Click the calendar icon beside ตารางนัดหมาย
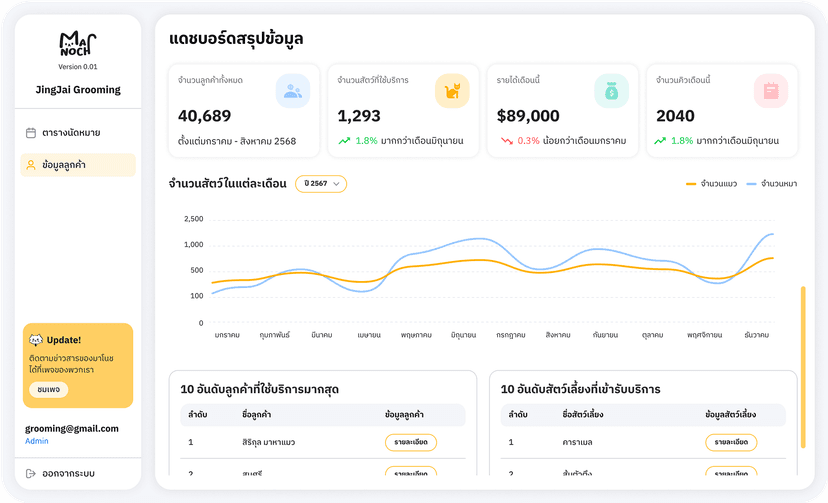Image resolution: width=828 pixels, height=503 pixels. tap(31, 133)
